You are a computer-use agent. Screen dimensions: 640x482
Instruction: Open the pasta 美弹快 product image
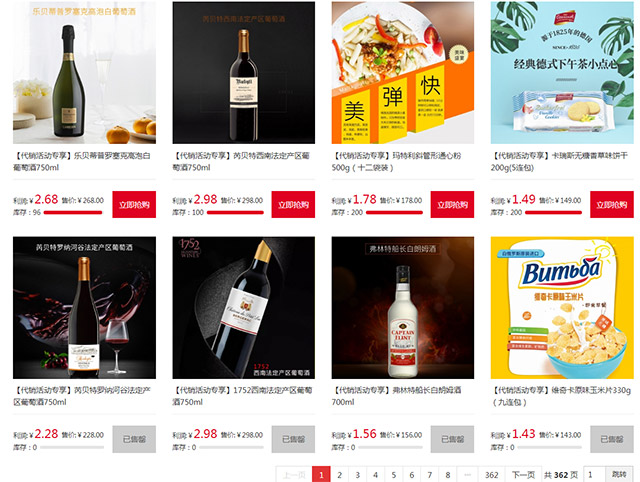pyautogui.click(x=403, y=72)
